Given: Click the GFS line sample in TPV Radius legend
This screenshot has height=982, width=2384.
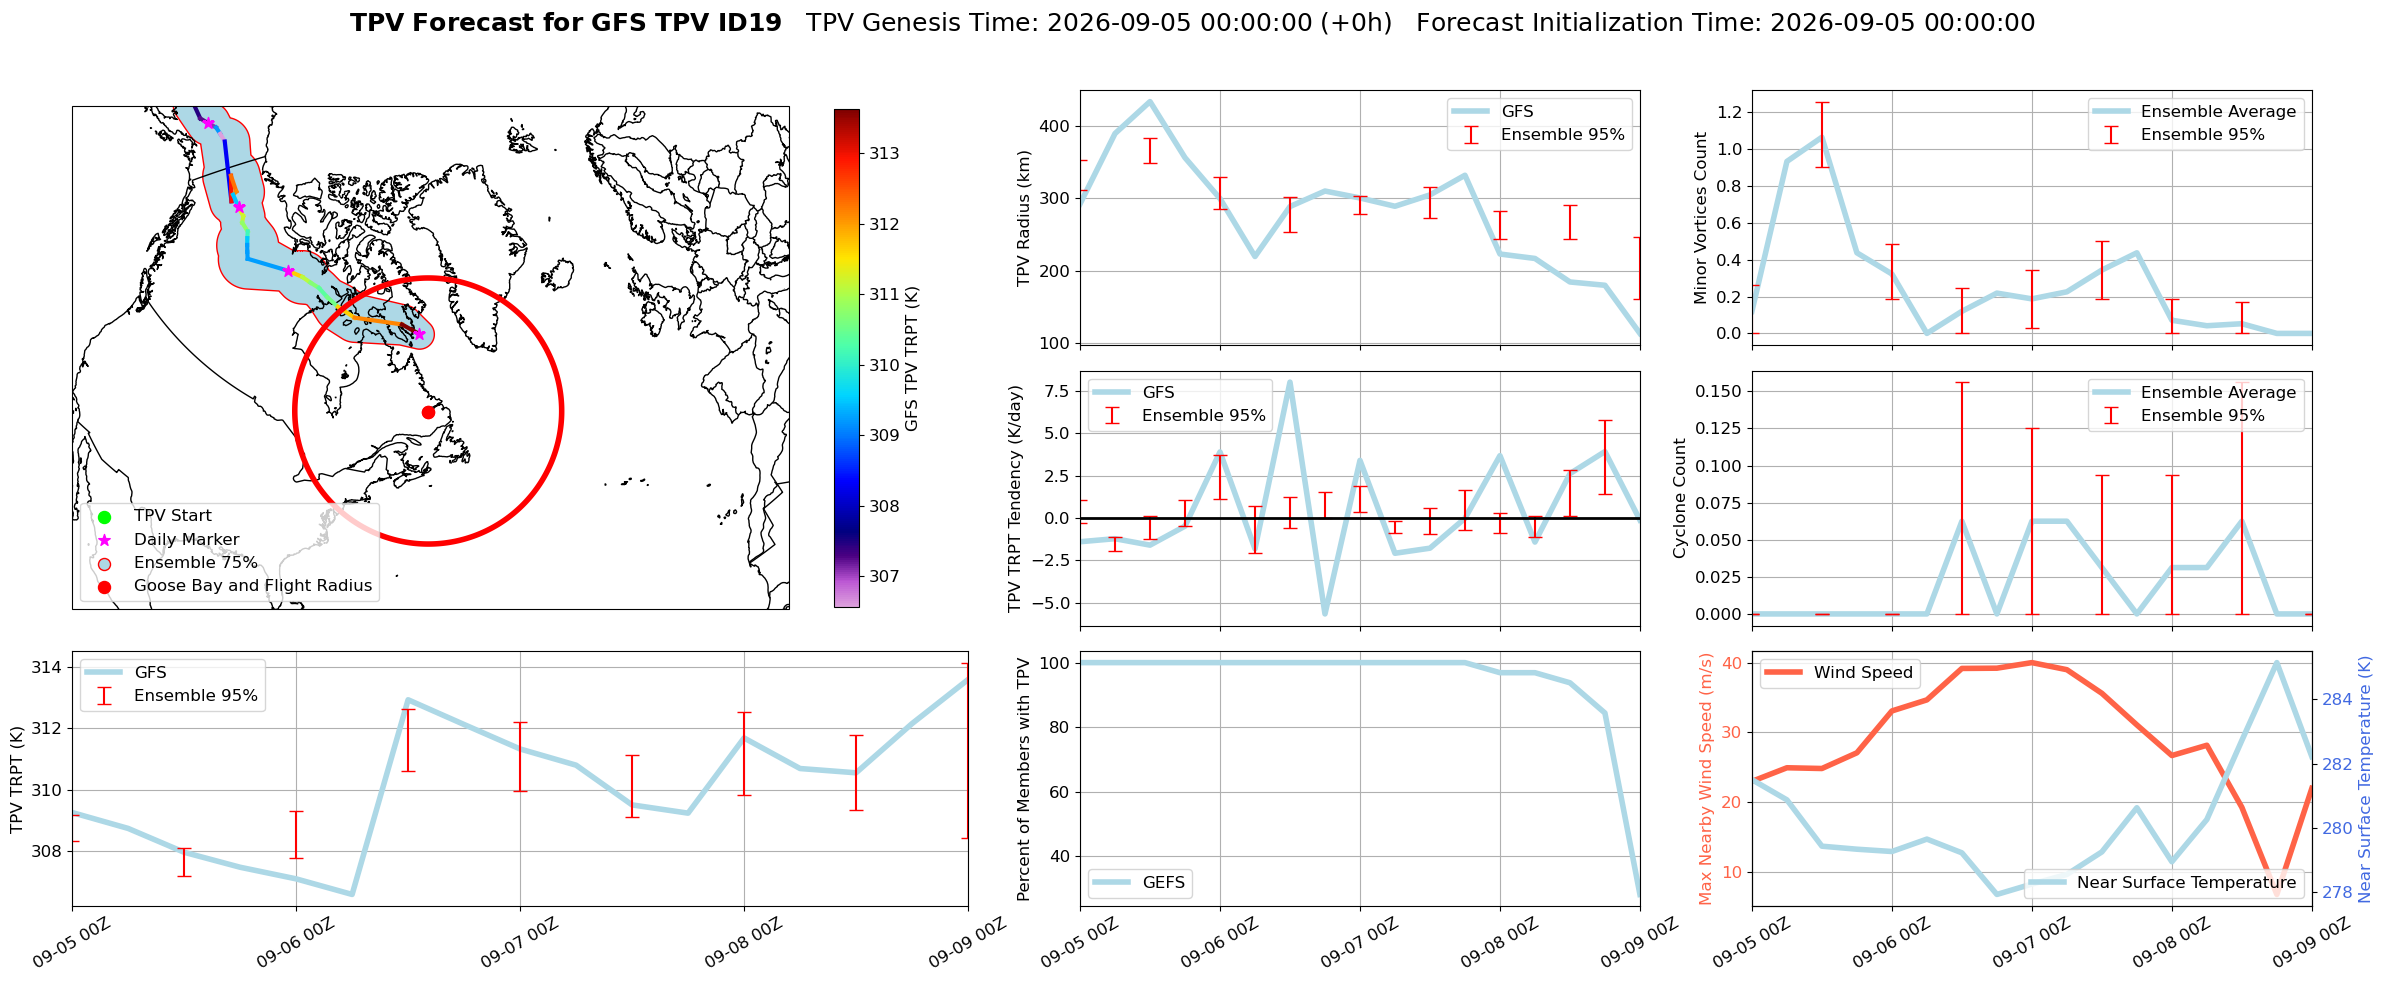Looking at the screenshot, I should click(1471, 112).
